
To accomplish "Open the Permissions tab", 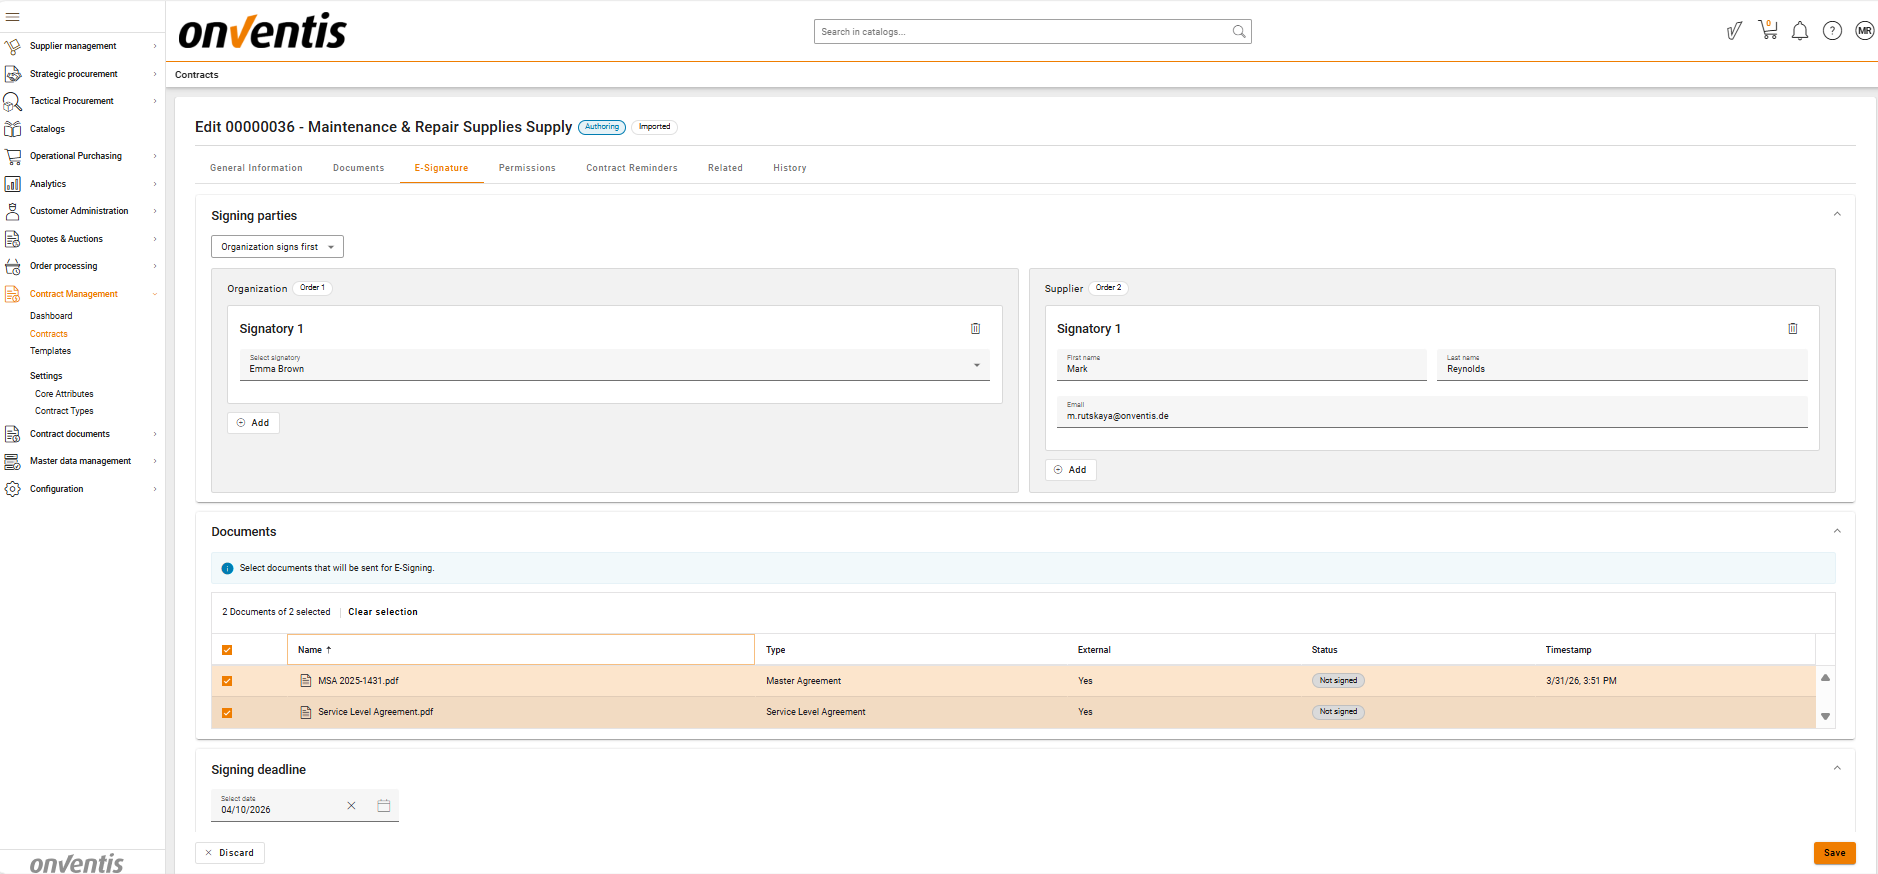I will (x=527, y=168).
